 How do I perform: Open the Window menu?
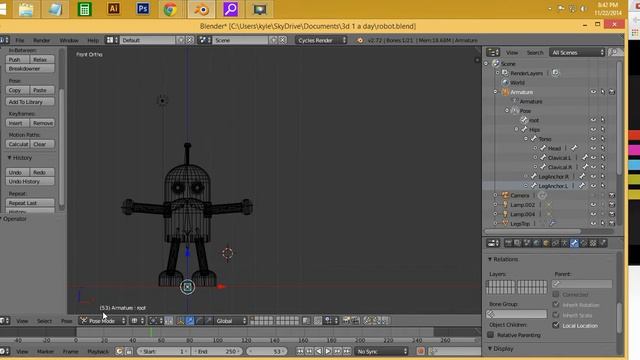[x=69, y=40]
